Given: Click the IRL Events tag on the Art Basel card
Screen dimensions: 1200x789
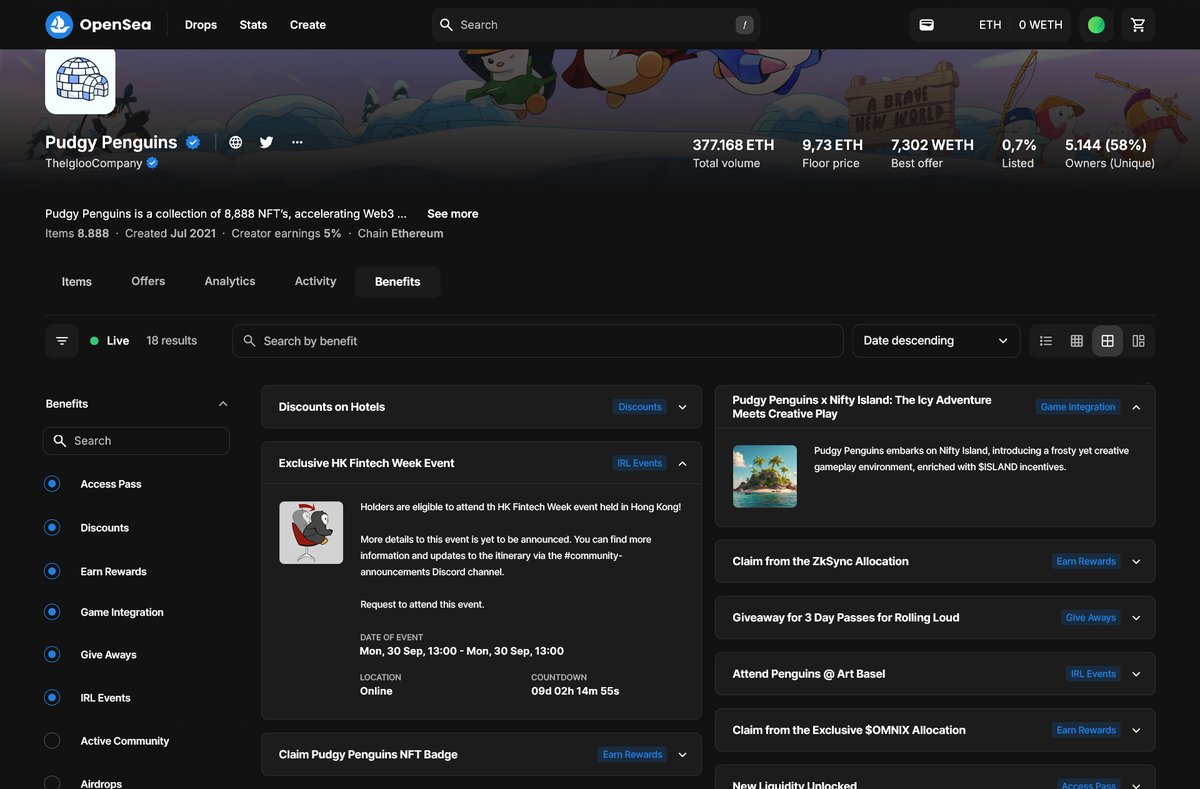Looking at the screenshot, I should pyautogui.click(x=1093, y=674).
